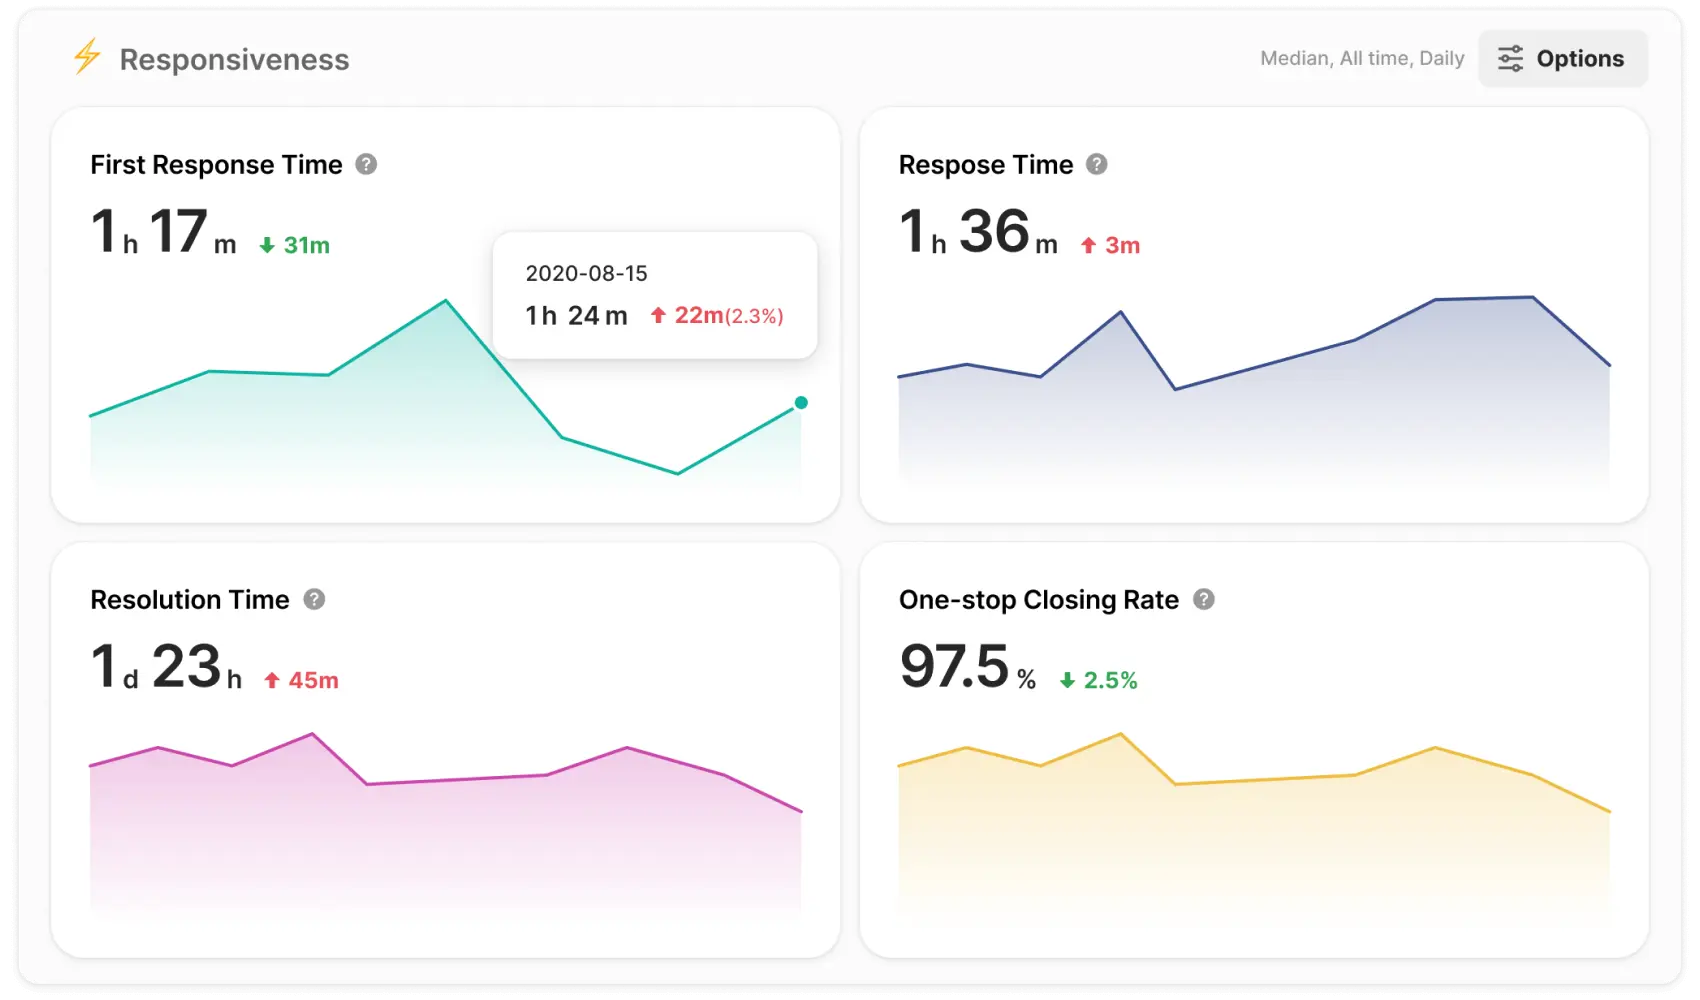This screenshot has width=1700, height=1000.
Task: Show Resolution Time help tooltip icon
Action: click(x=314, y=599)
